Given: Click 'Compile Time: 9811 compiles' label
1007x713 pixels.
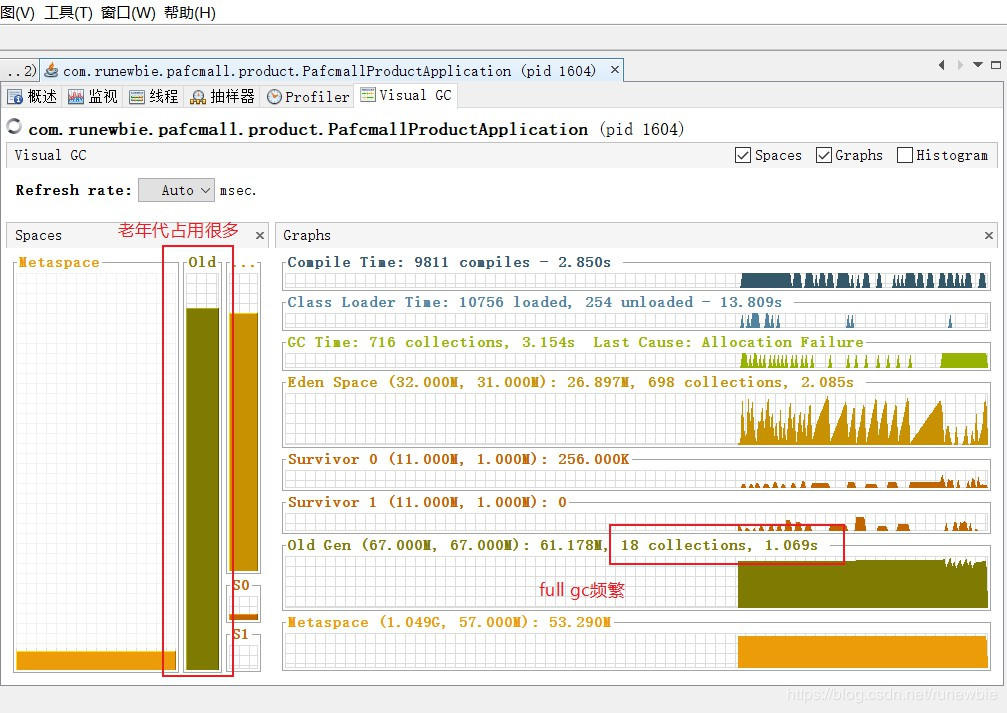Looking at the screenshot, I should coord(408,262).
